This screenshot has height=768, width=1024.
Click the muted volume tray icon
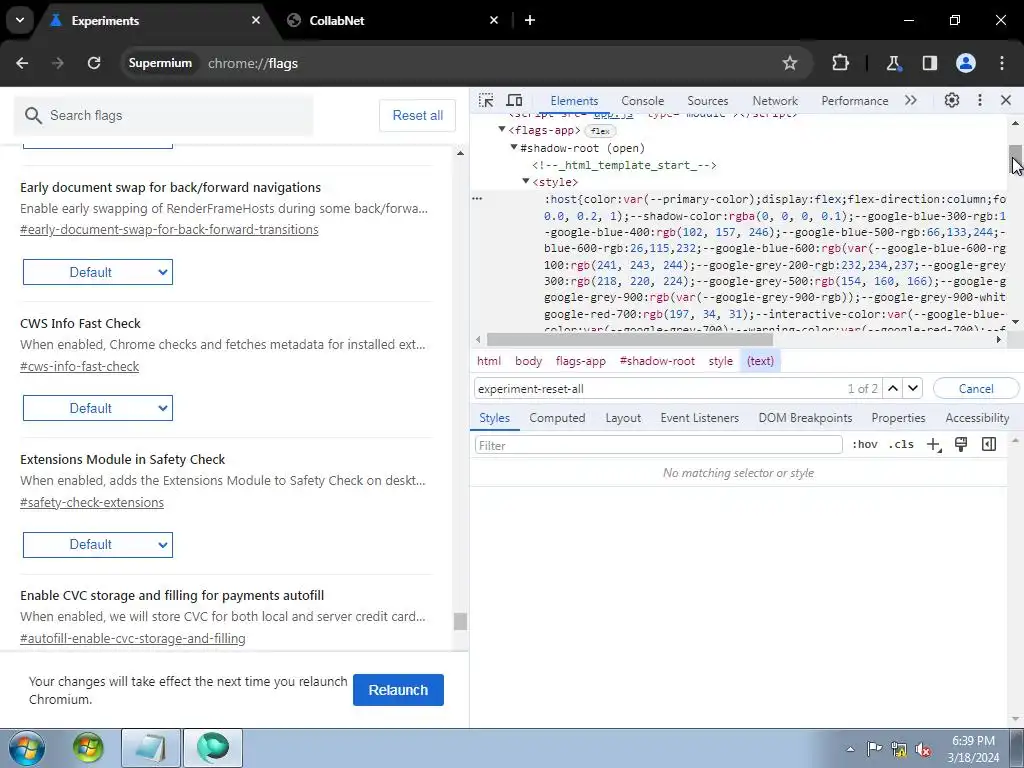(923, 749)
